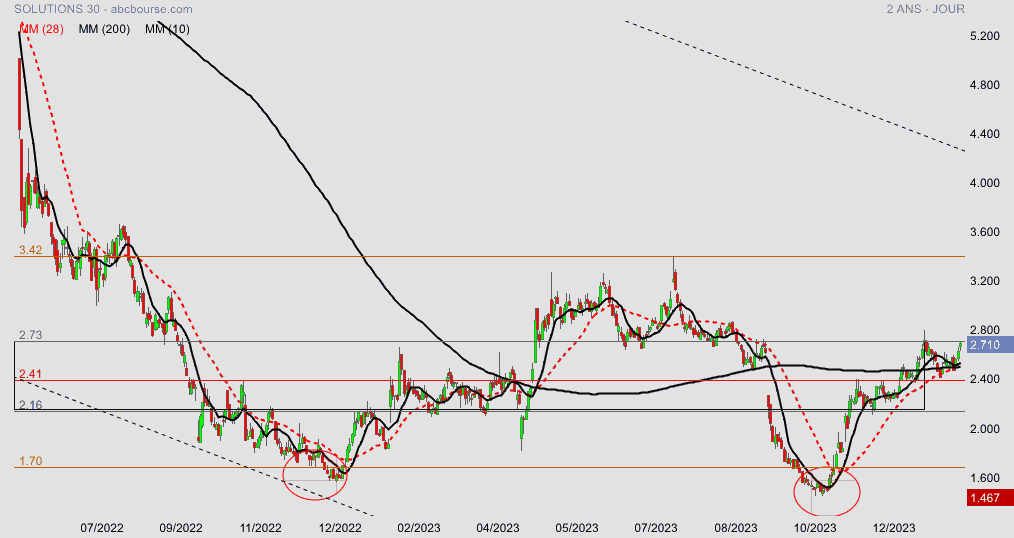
Task: Click the 2.000 price axis value
Action: tap(985, 429)
